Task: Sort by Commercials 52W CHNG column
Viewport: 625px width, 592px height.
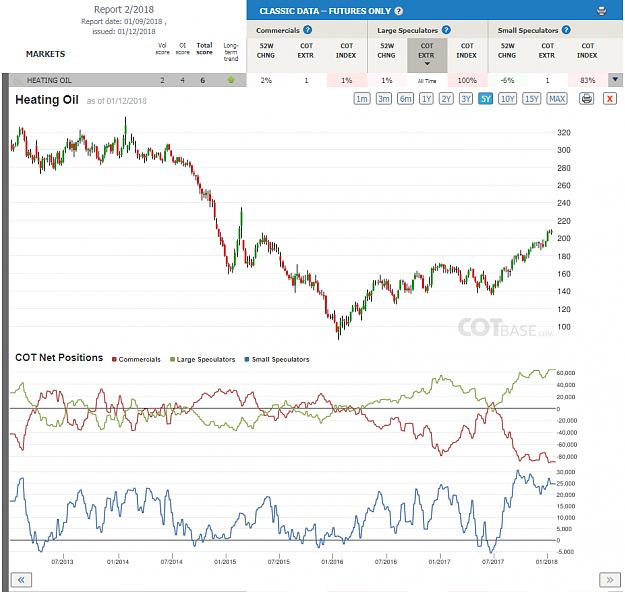Action: [x=266, y=51]
